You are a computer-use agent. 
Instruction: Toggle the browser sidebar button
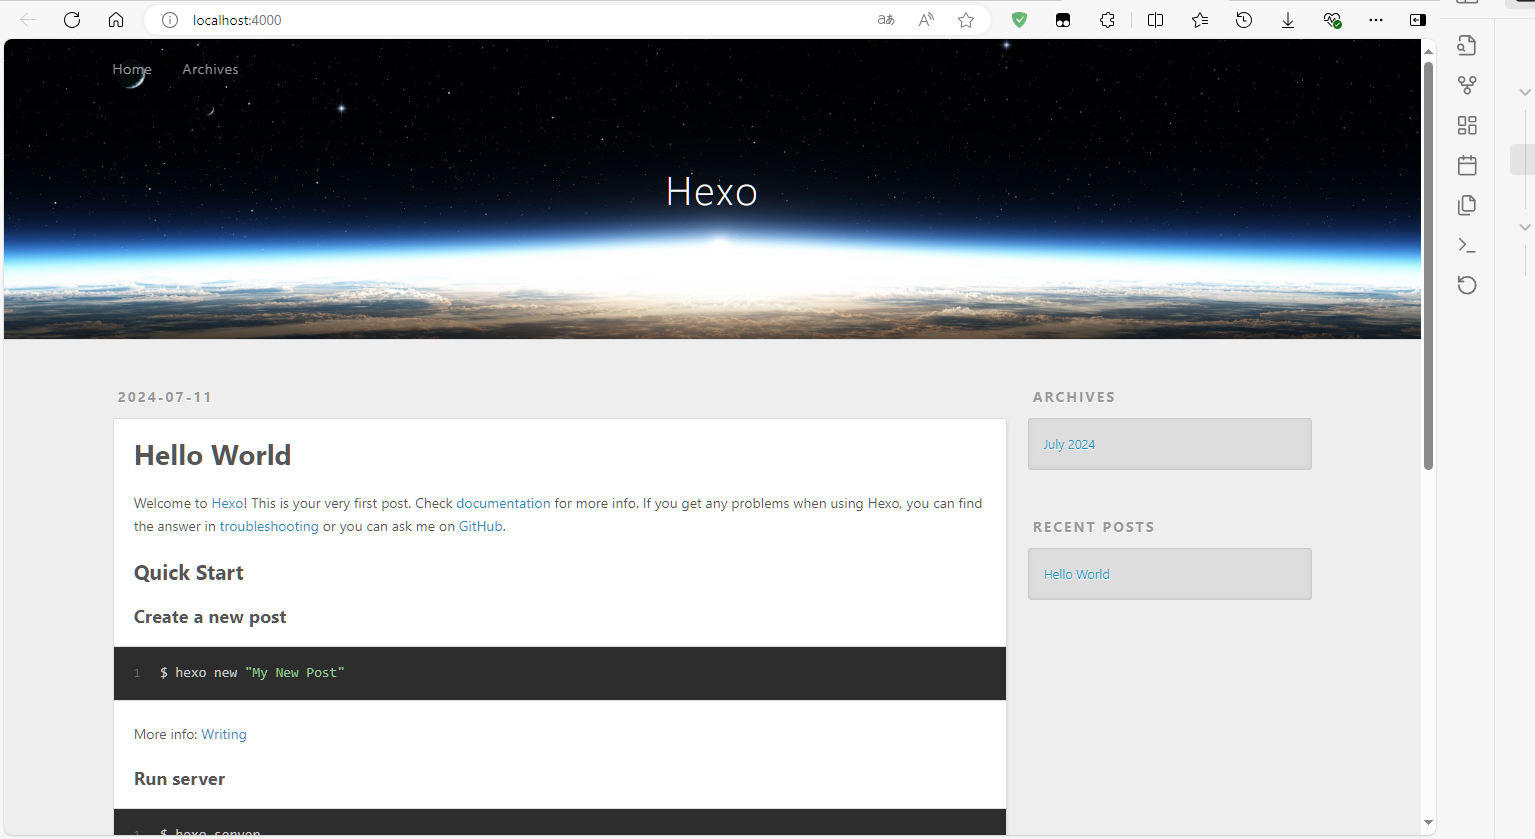point(1418,20)
